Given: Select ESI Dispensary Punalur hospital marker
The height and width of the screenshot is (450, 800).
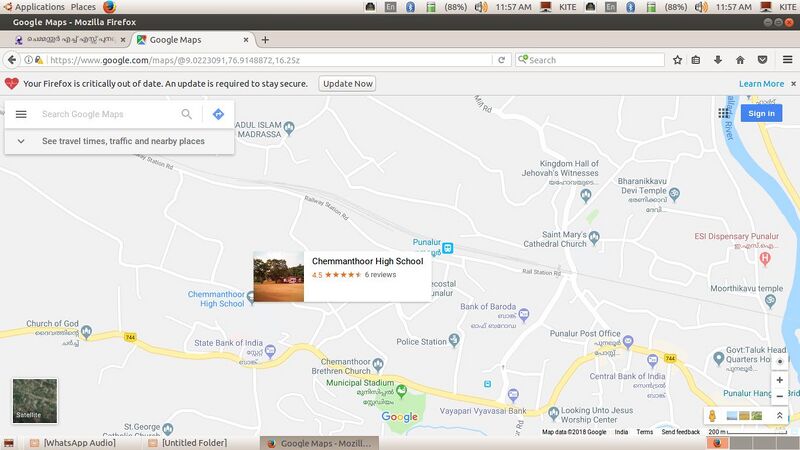Looking at the screenshot, I should click(x=765, y=259).
